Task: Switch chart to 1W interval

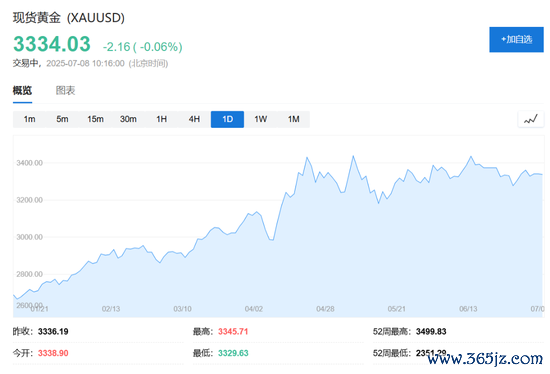Action: click(261, 119)
